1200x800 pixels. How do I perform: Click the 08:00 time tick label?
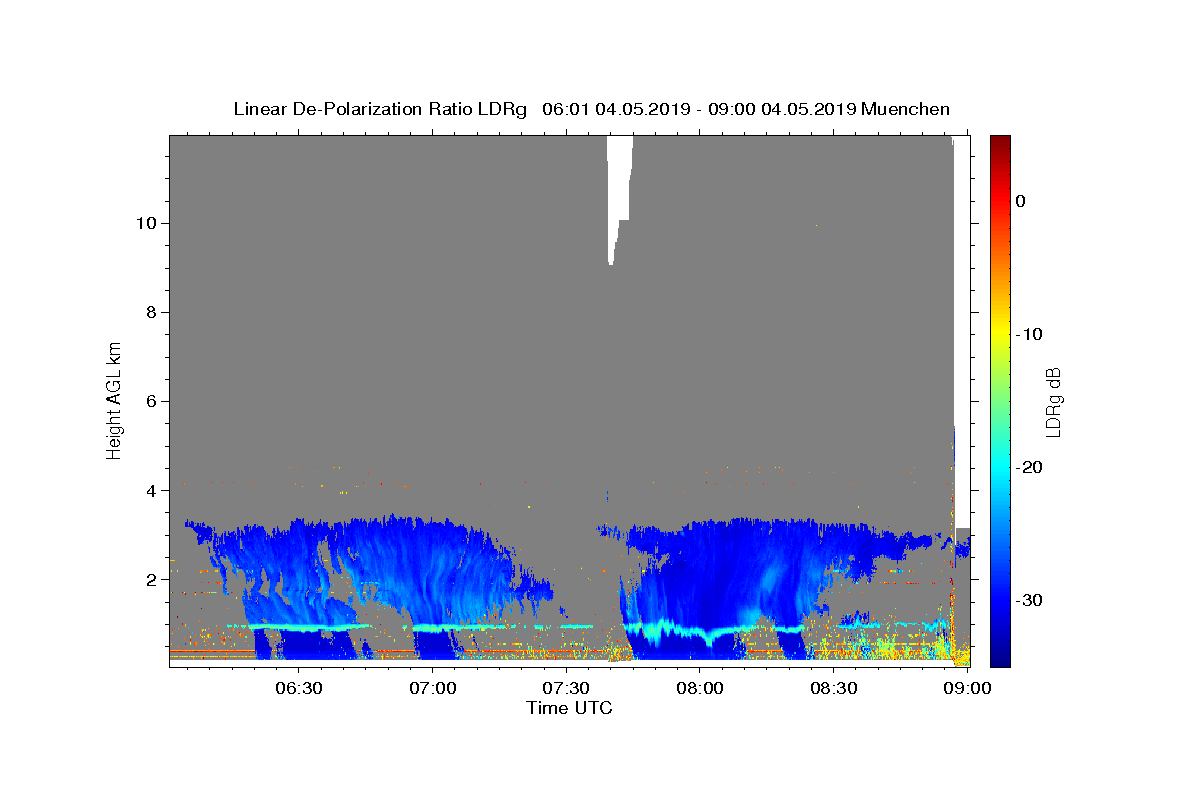coord(699,688)
